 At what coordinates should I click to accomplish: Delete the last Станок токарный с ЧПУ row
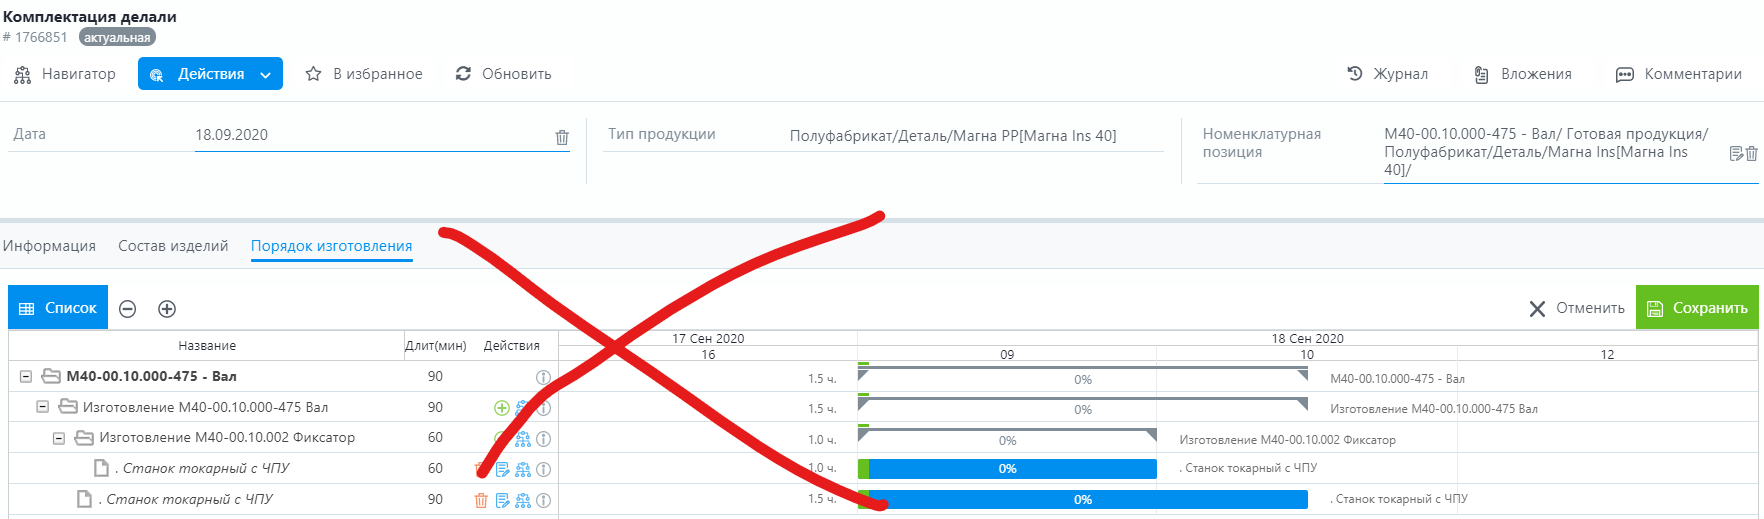tap(481, 500)
